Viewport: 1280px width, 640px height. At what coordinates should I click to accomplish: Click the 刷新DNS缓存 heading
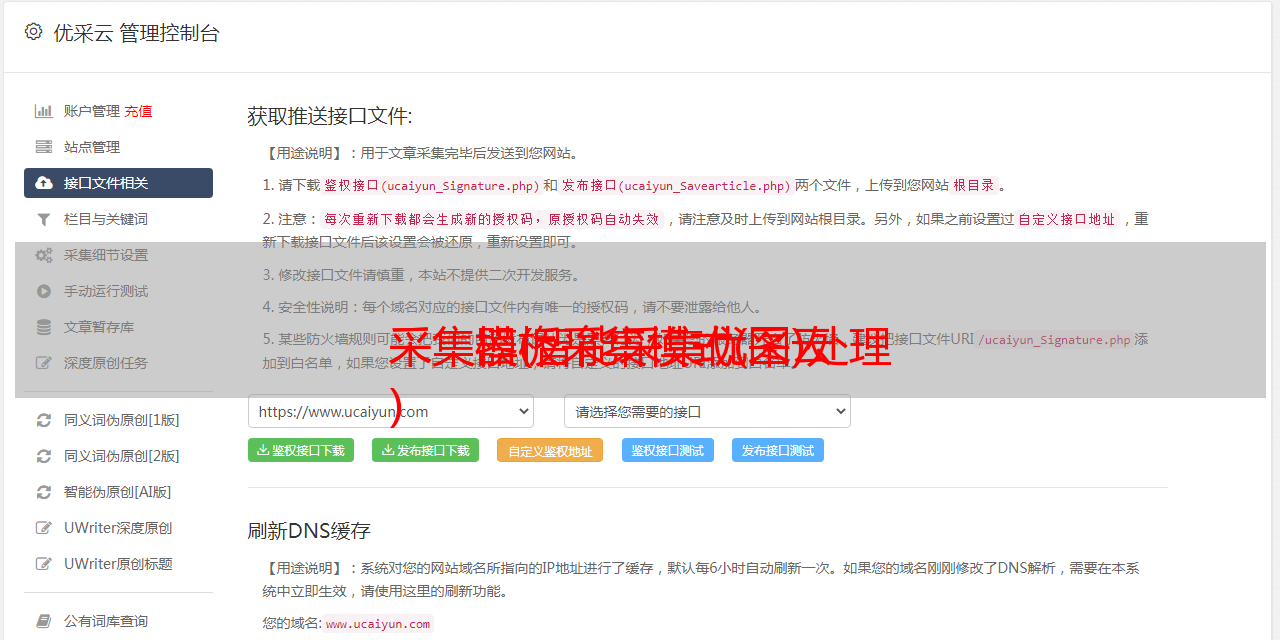309,530
